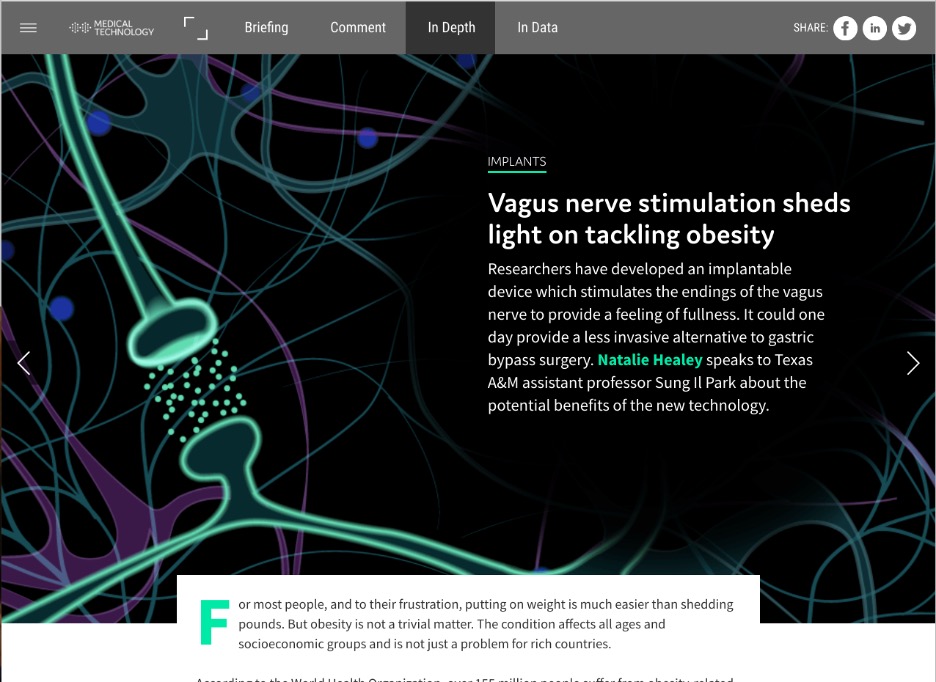Click the SHARE: label
The height and width of the screenshot is (682, 936).
(810, 27)
